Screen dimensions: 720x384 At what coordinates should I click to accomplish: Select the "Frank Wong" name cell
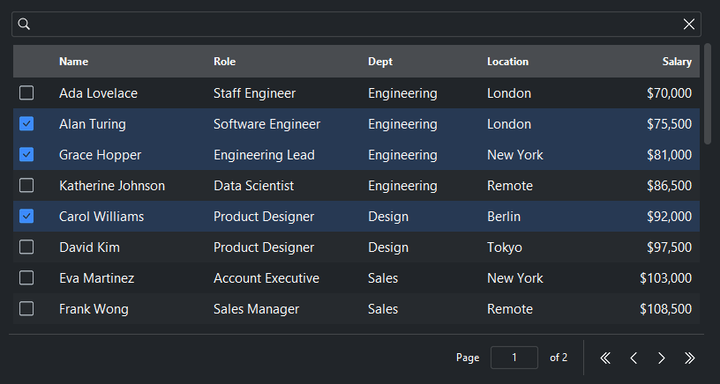tap(94, 309)
